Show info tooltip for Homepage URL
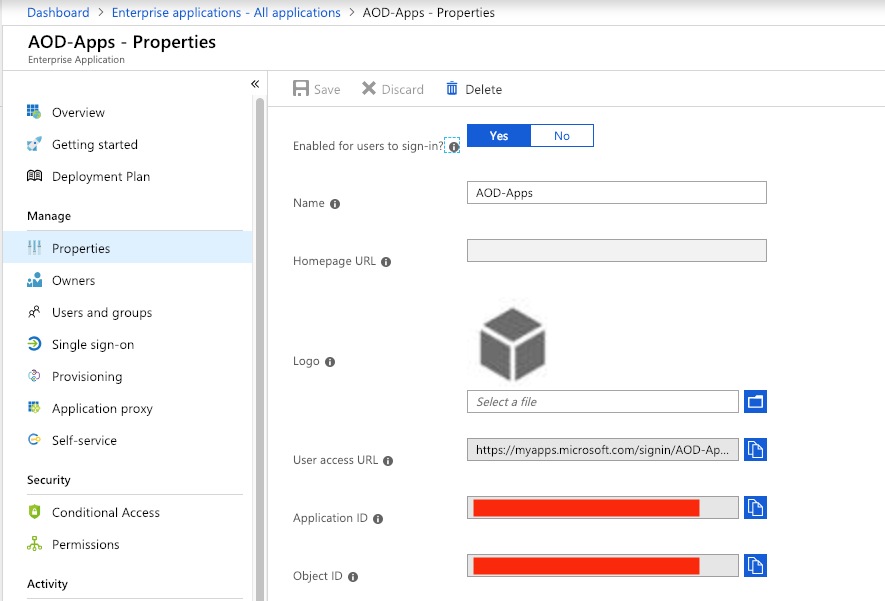The image size is (885, 601). coord(386,262)
